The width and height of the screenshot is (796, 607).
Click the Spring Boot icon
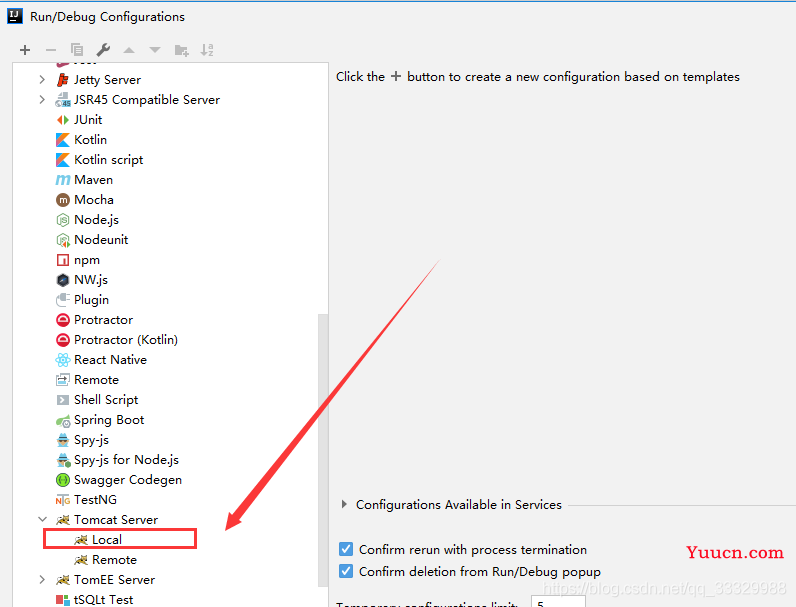pyautogui.click(x=63, y=421)
